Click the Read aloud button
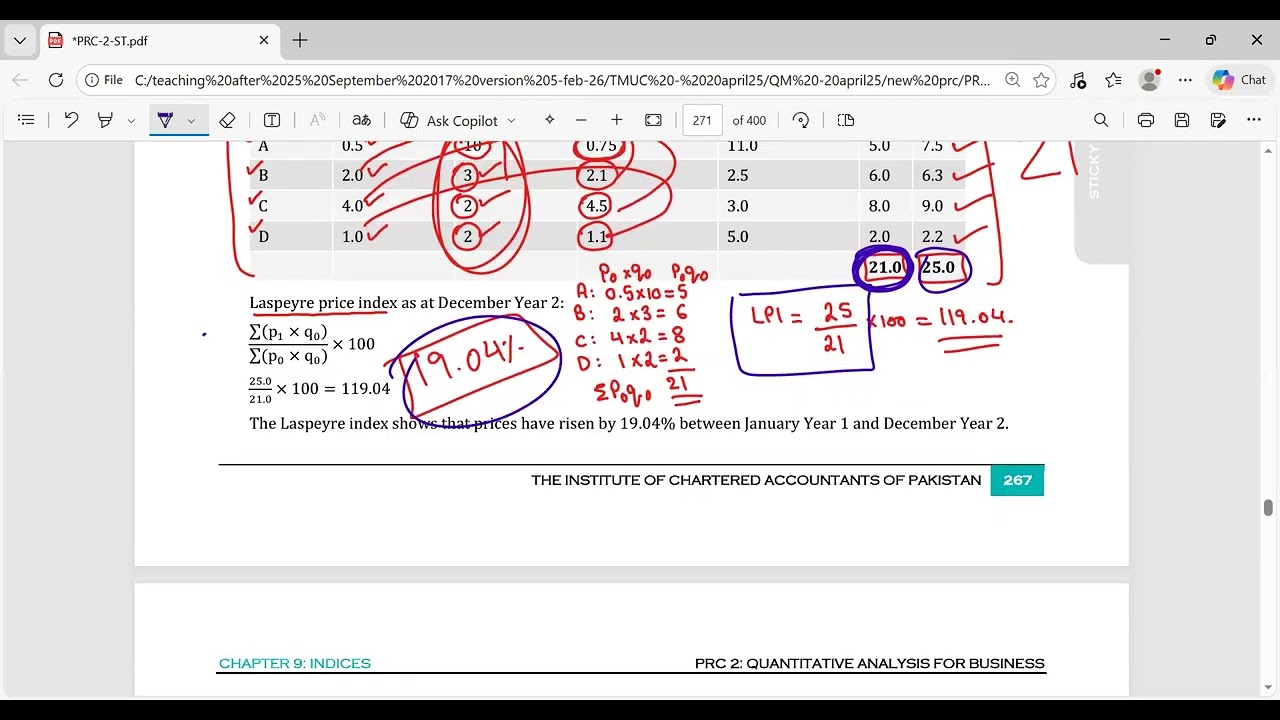Viewport: 1280px width, 720px height. pyautogui.click(x=317, y=120)
